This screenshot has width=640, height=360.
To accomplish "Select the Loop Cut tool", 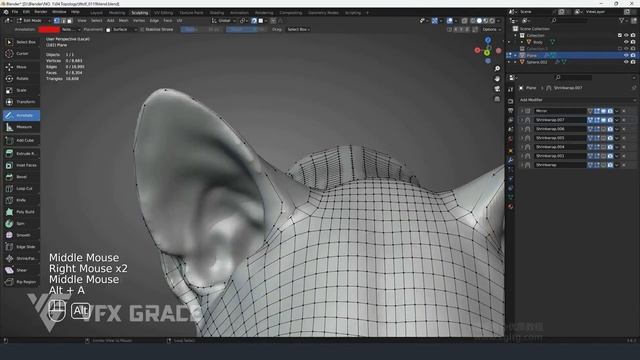I will click(22, 189).
